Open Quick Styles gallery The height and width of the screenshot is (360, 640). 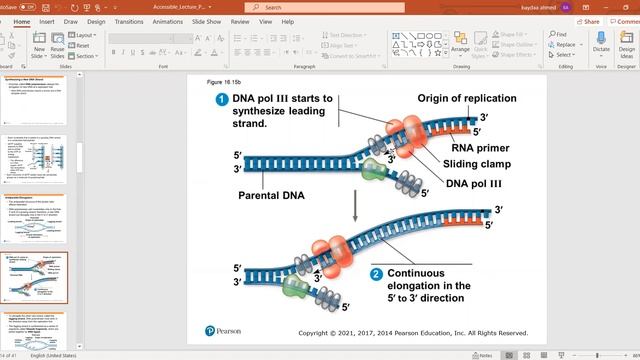(x=480, y=45)
